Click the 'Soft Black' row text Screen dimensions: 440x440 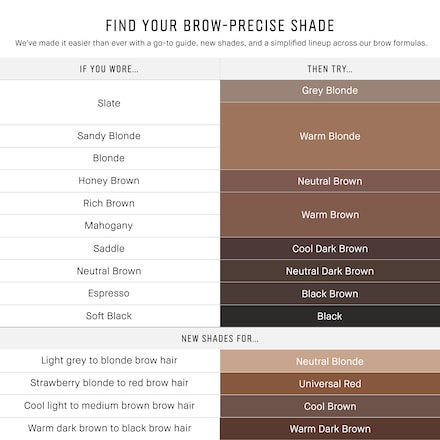click(109, 316)
